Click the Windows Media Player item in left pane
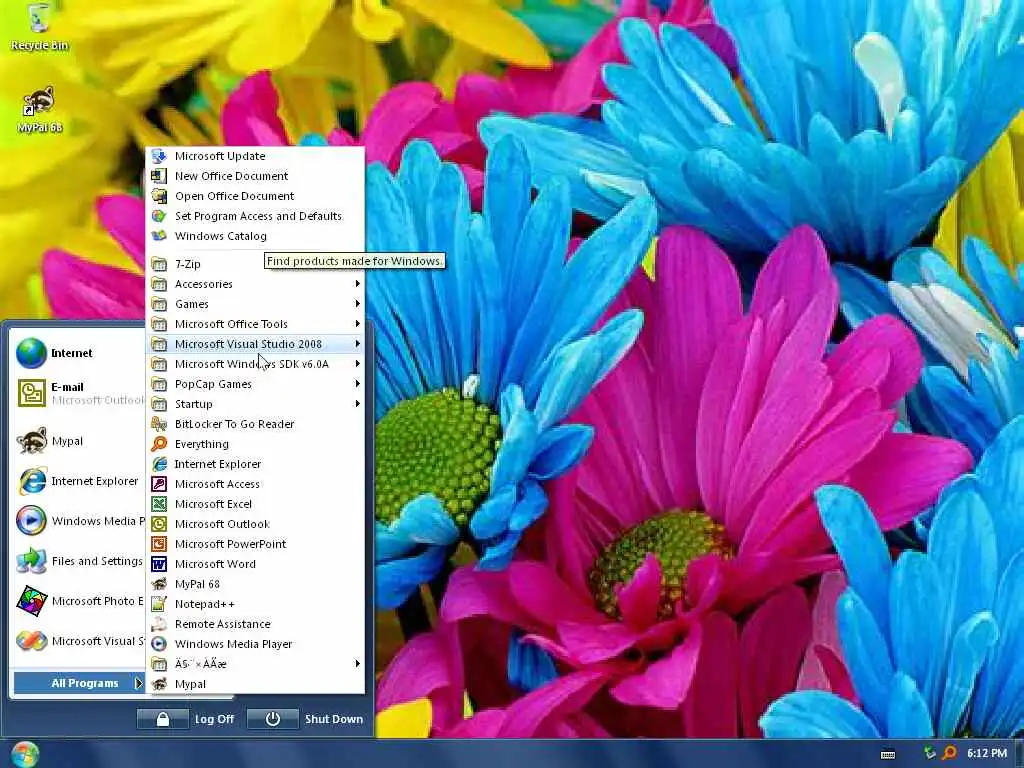Screen dimensions: 1024x768 click(79, 521)
